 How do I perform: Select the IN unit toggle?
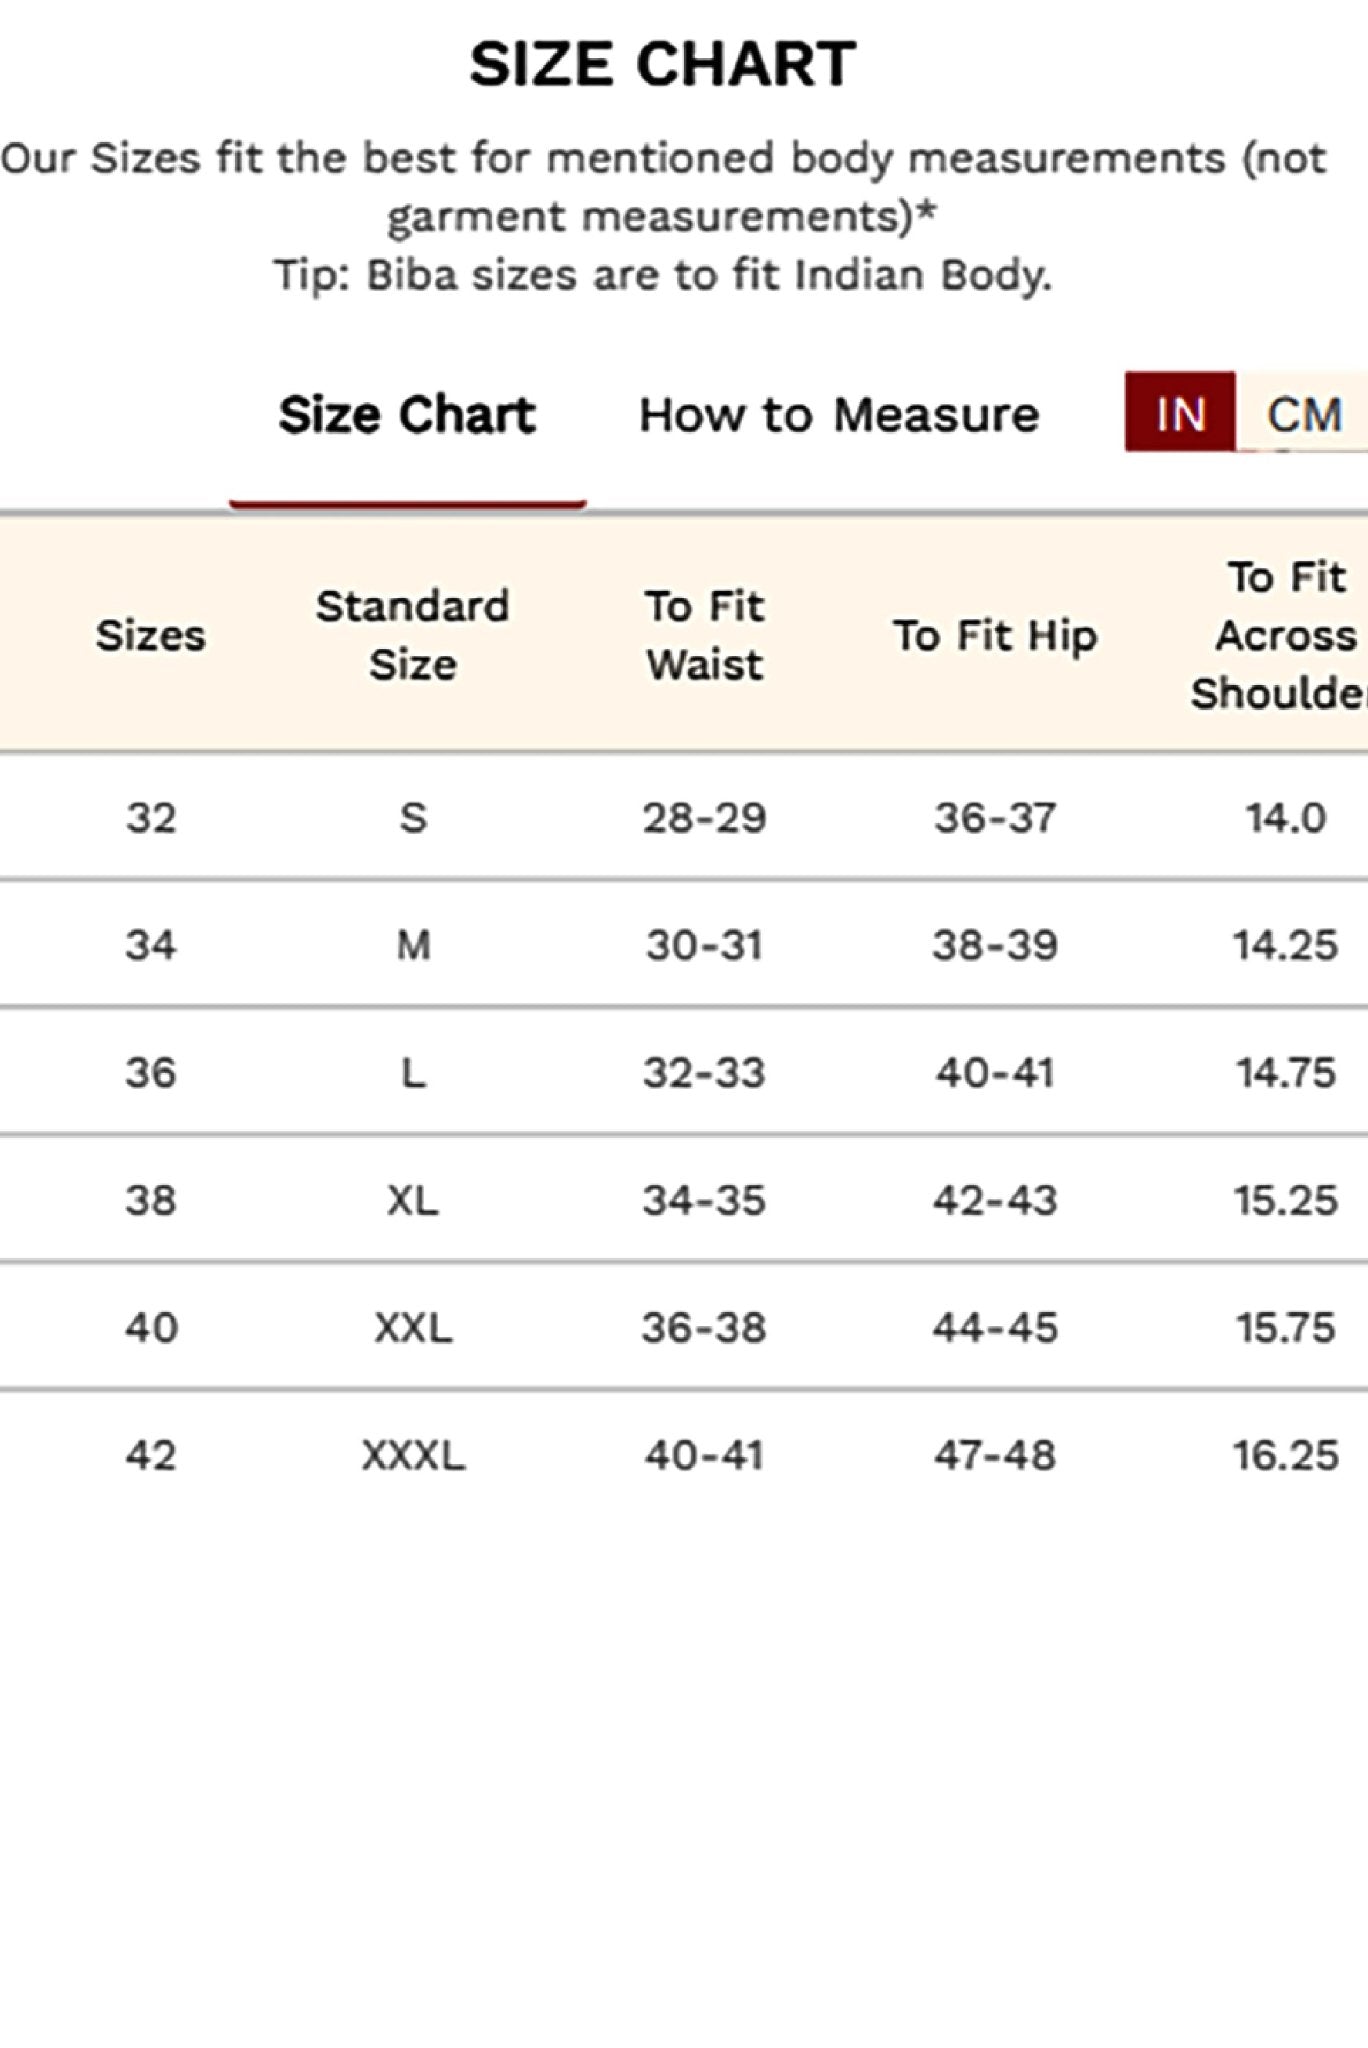1180,413
